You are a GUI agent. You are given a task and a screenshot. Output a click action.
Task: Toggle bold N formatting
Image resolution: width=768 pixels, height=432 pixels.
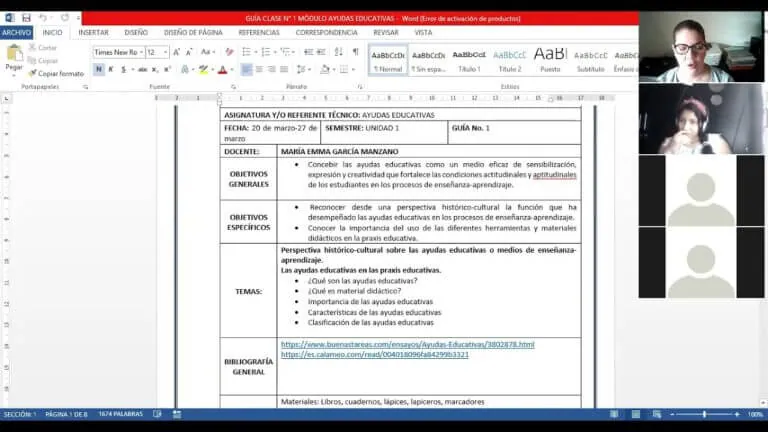[x=99, y=70]
